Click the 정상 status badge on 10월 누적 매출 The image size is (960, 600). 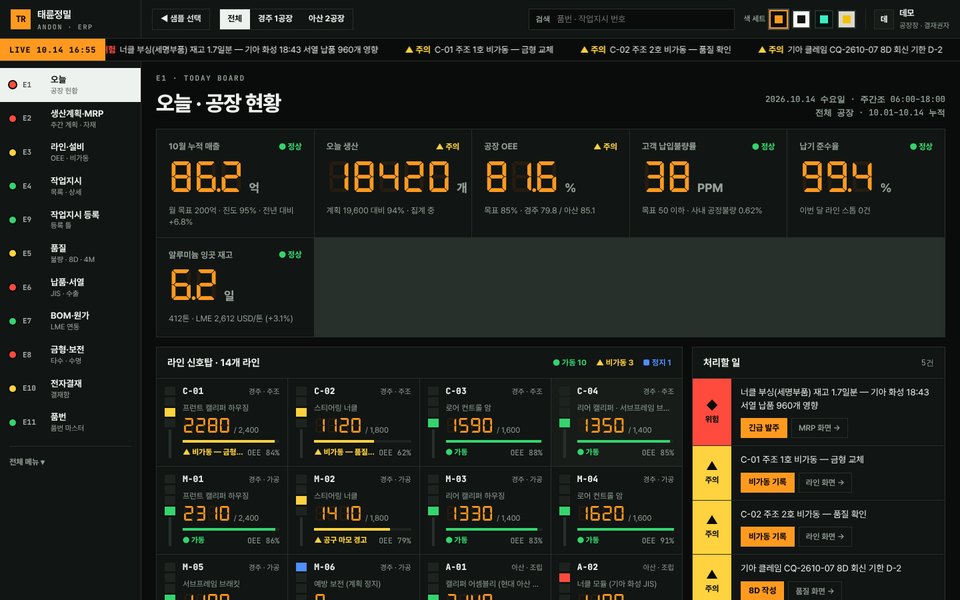[290, 146]
